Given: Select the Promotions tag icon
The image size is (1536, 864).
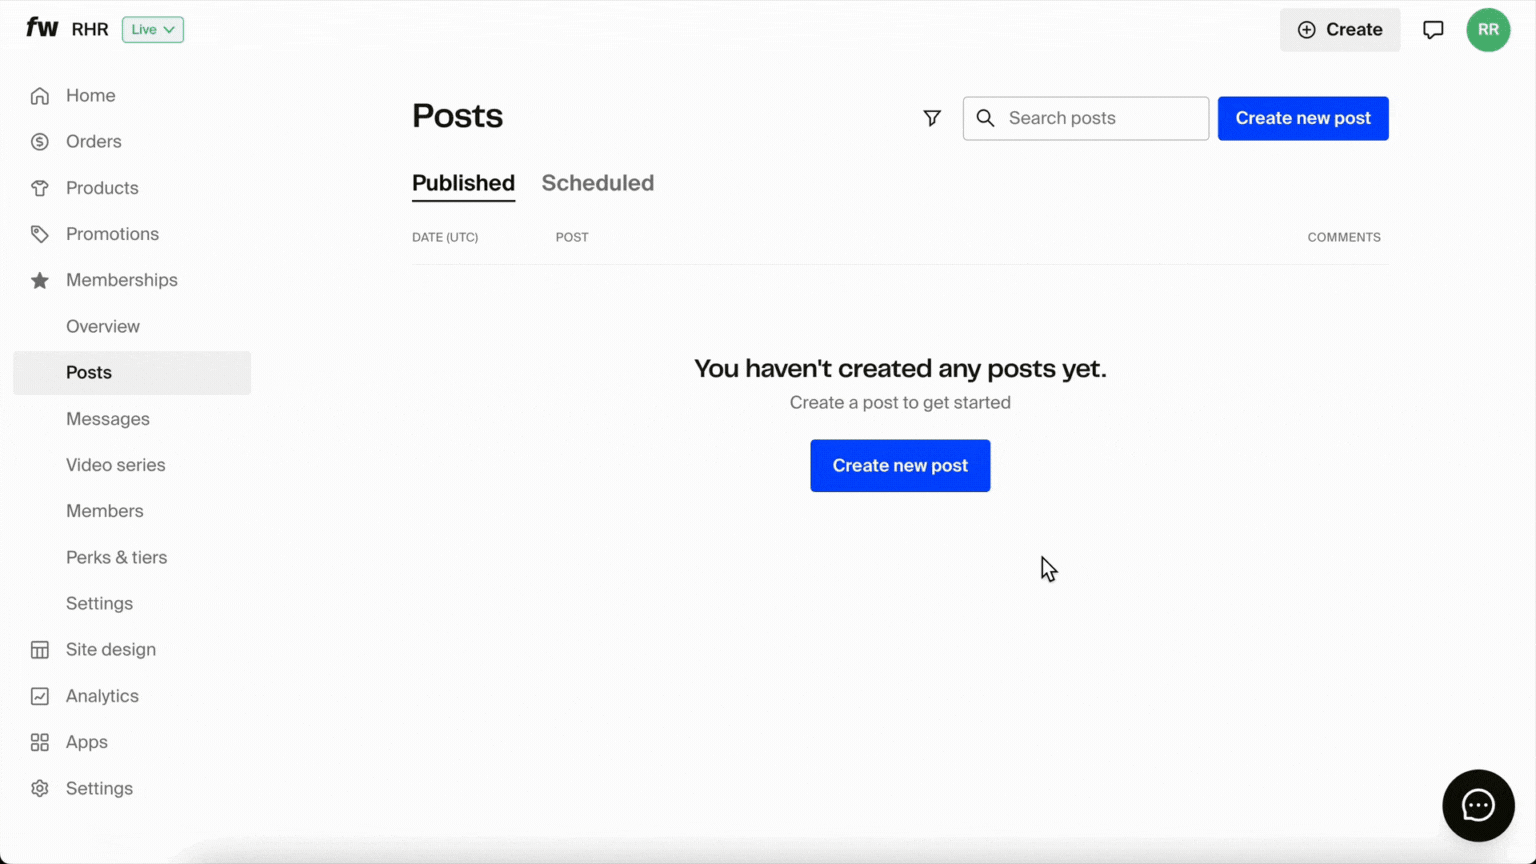Looking at the screenshot, I should click(40, 233).
